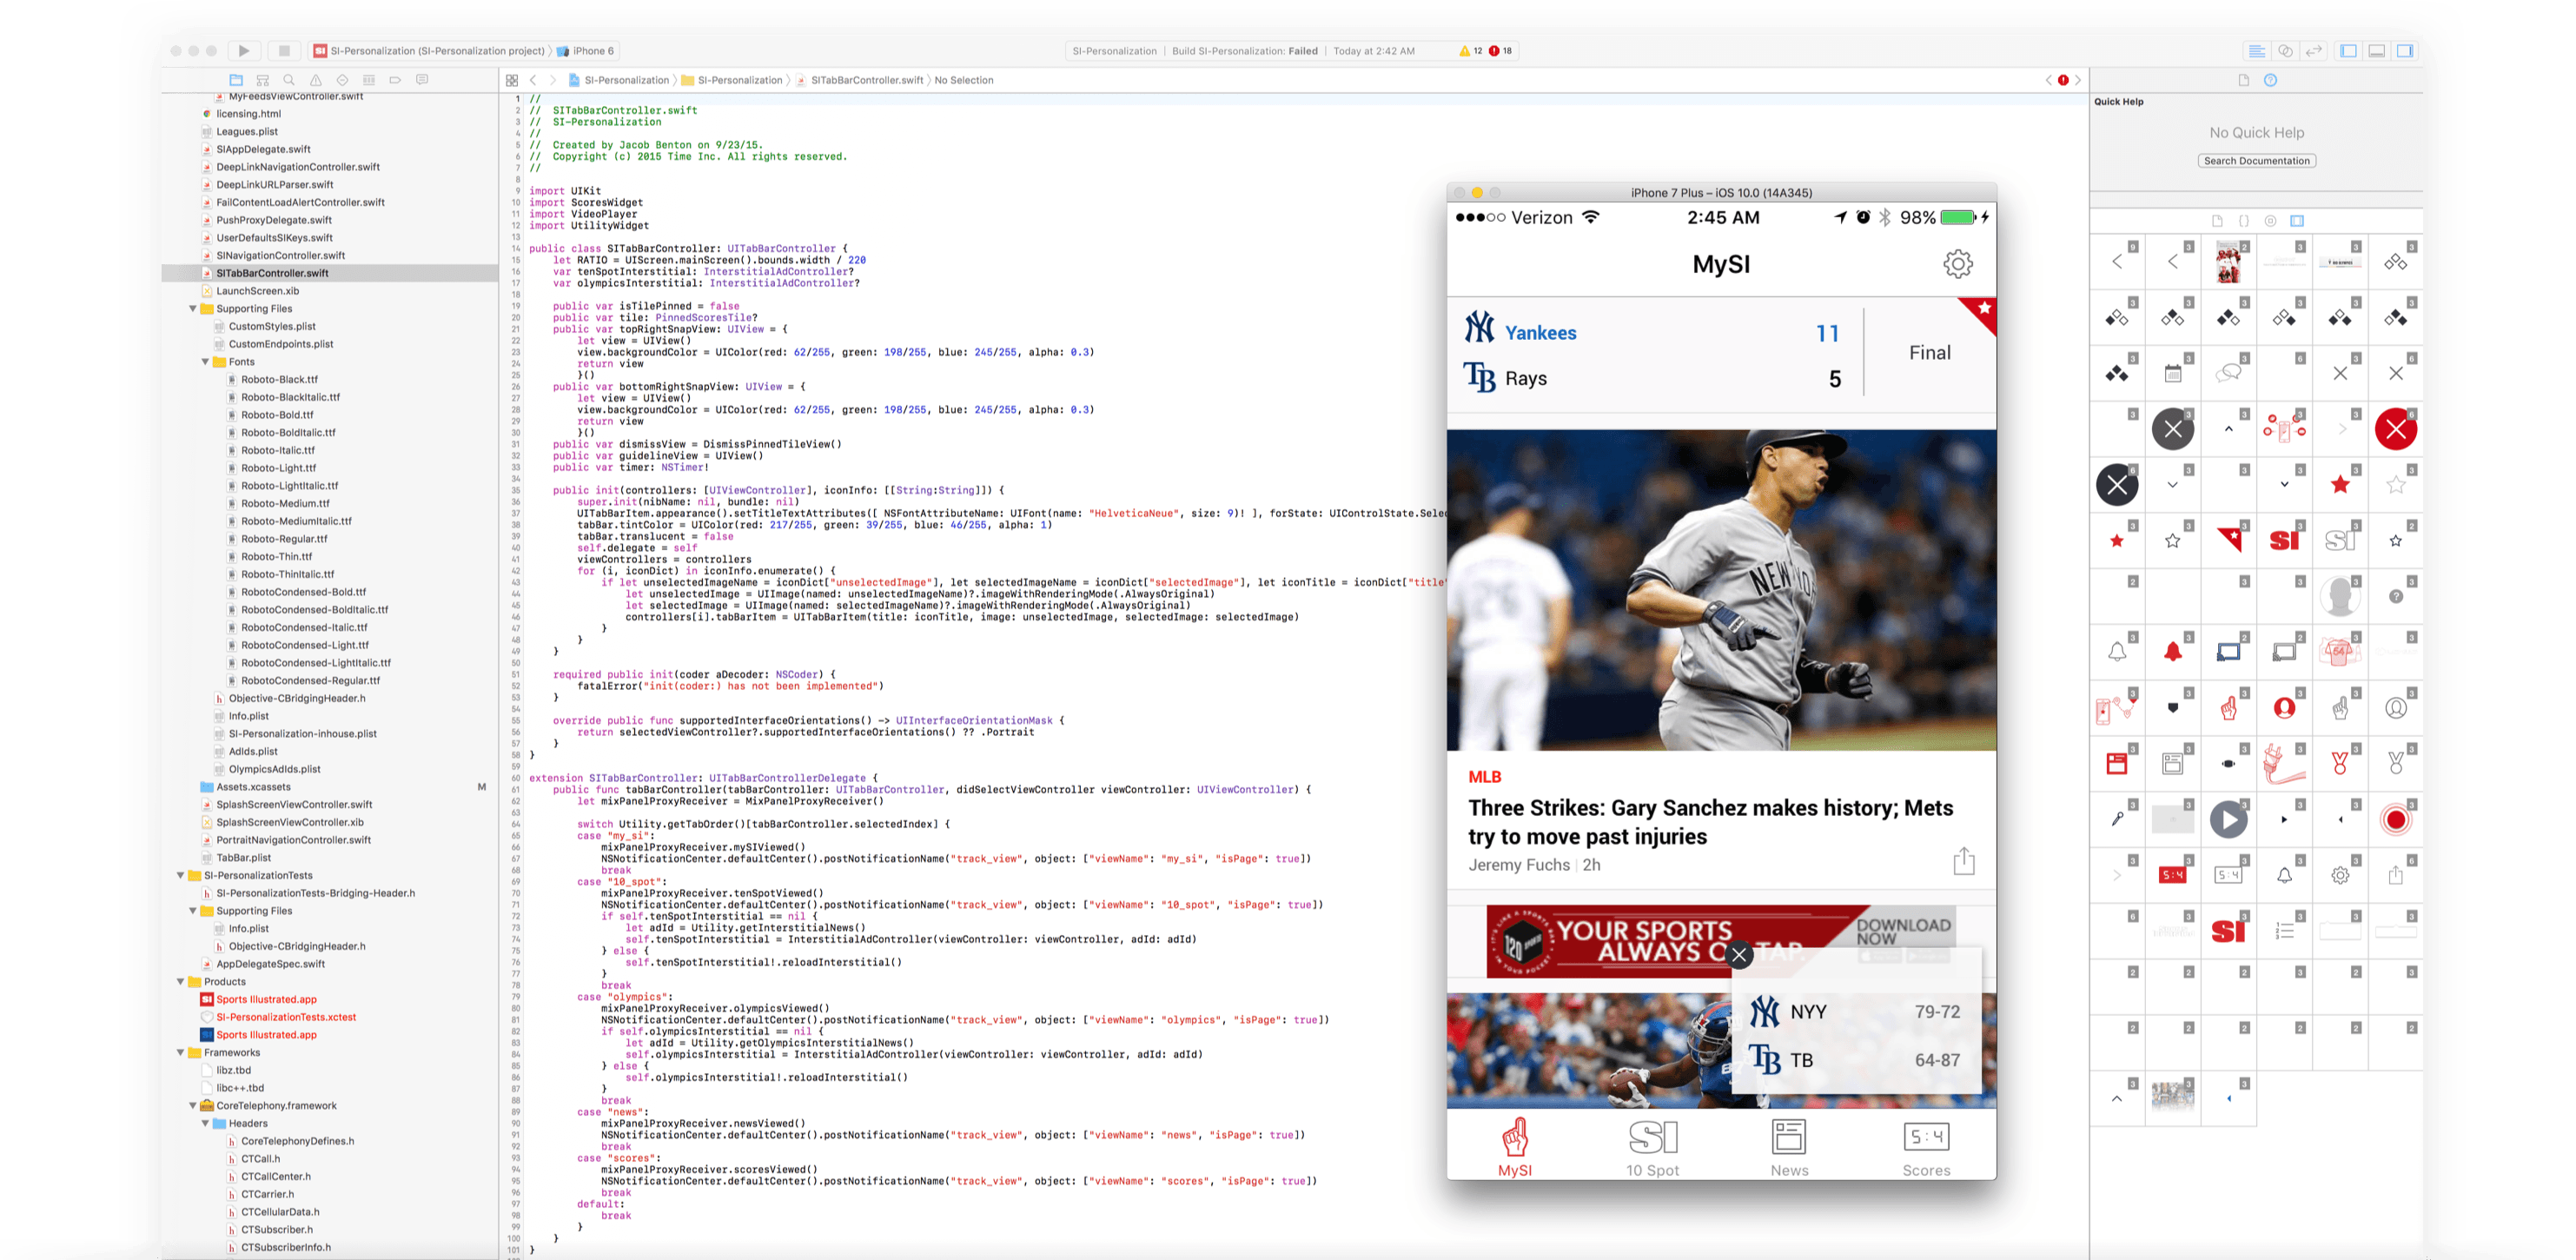
Task: Select Roboto-Bold.ttf font file
Action: [x=277, y=415]
